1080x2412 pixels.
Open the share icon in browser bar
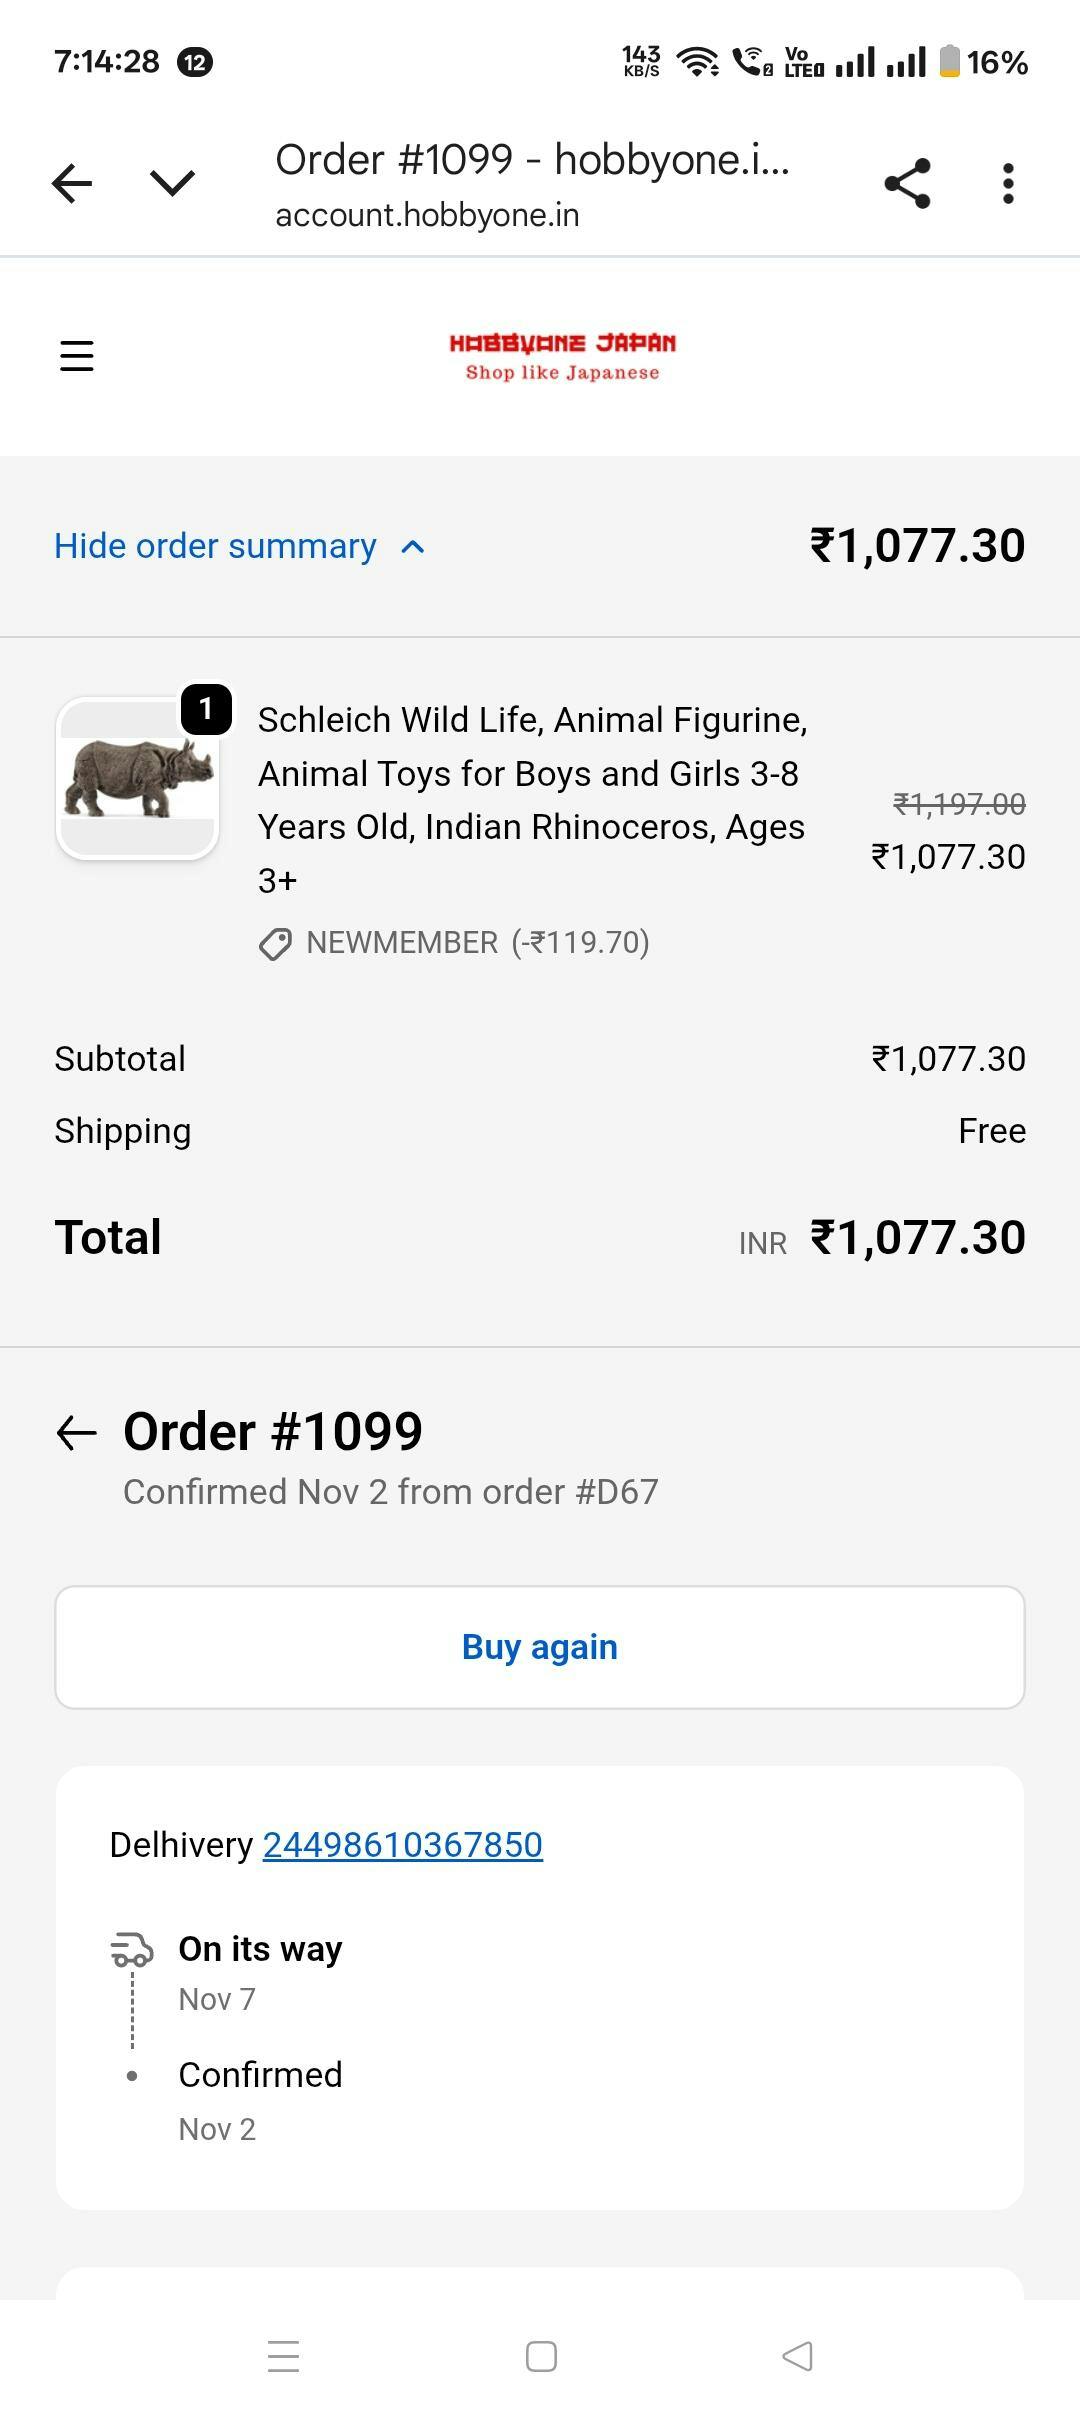pos(907,184)
